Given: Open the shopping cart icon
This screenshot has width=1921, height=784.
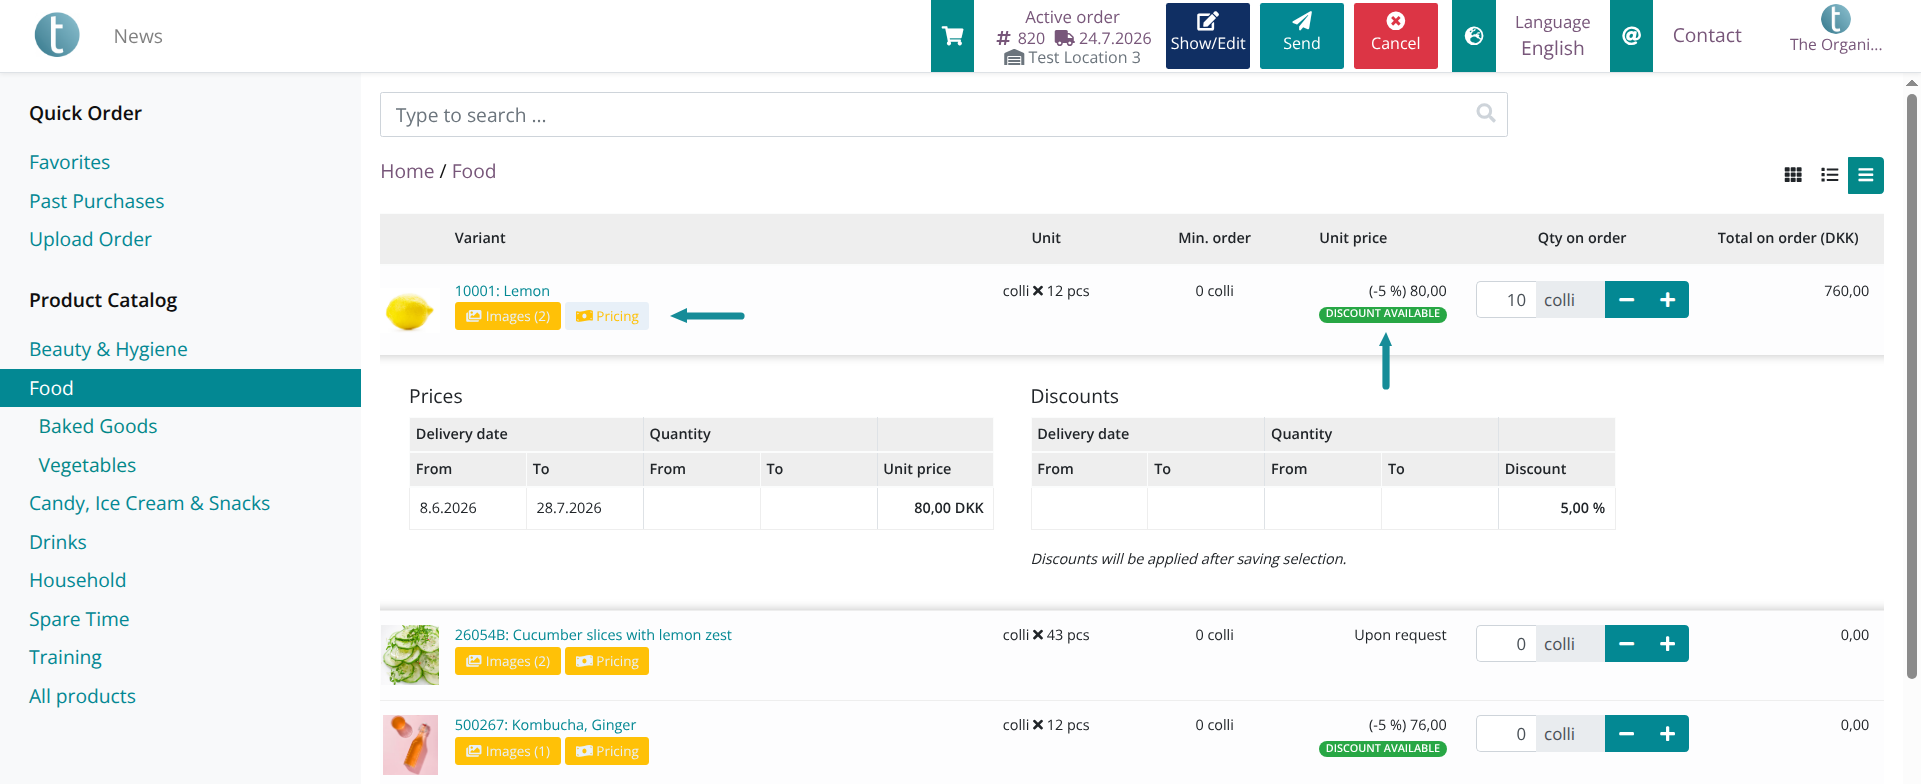Looking at the screenshot, I should coord(952,36).
